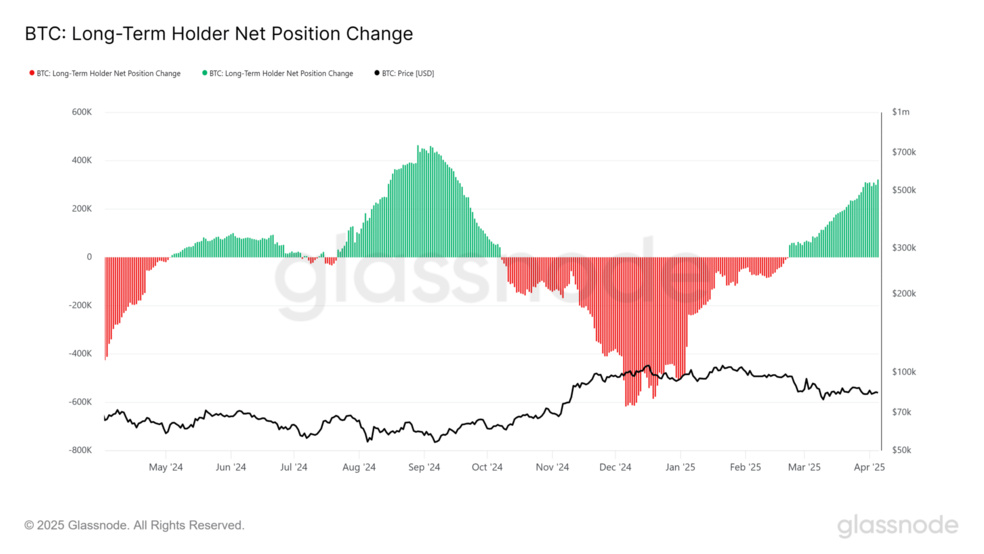Select the Sep '24 axis label
984x554 pixels.
point(424,467)
